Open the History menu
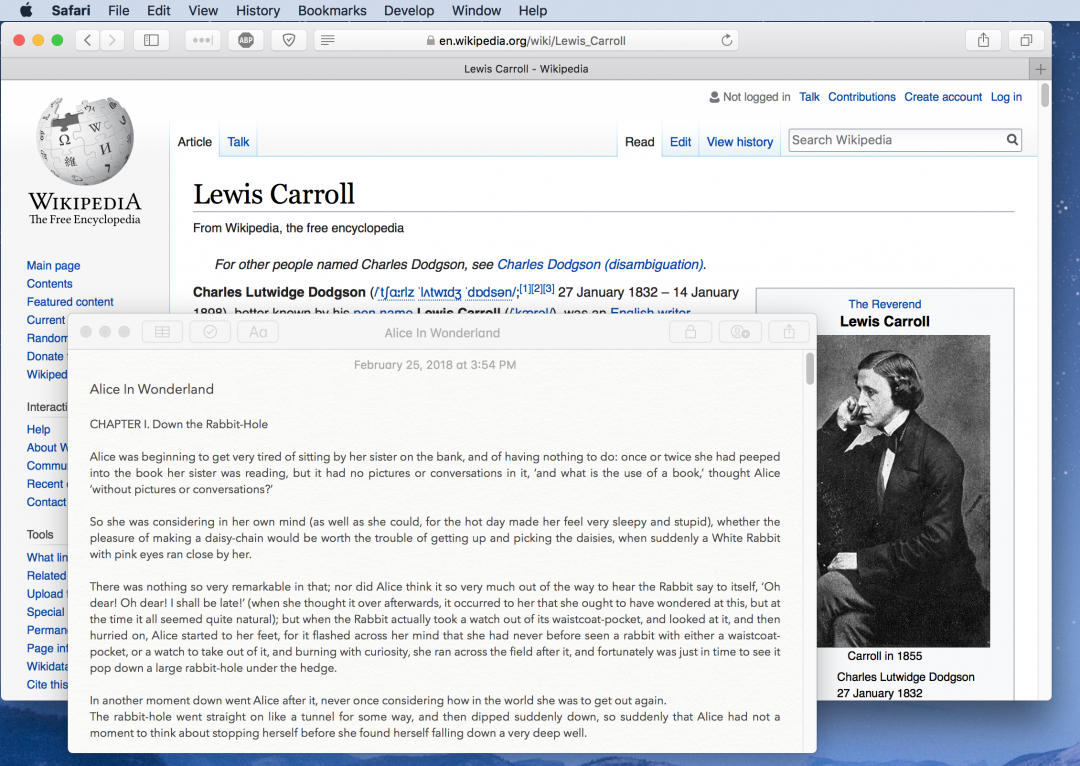 click(x=258, y=10)
